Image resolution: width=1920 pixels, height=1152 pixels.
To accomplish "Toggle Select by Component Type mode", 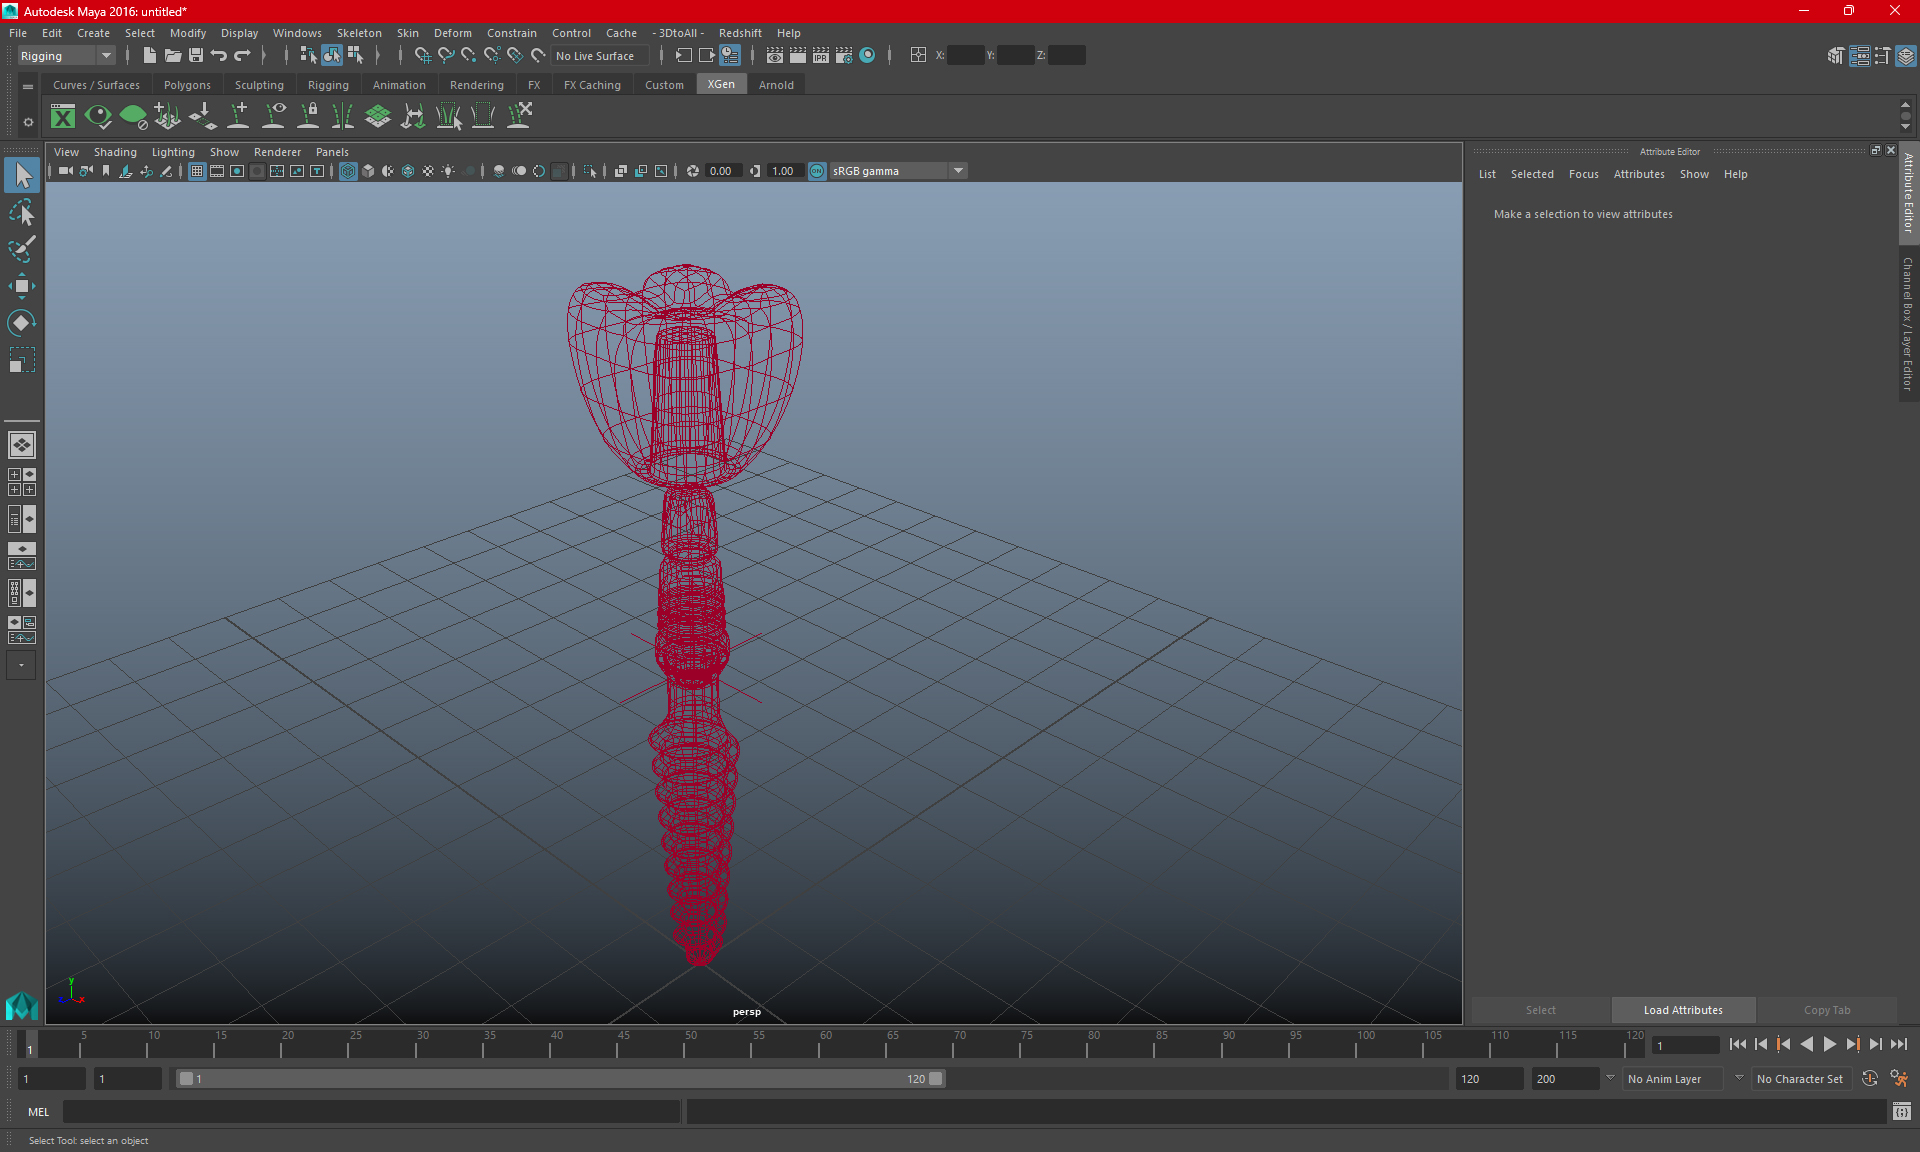I will coord(354,56).
